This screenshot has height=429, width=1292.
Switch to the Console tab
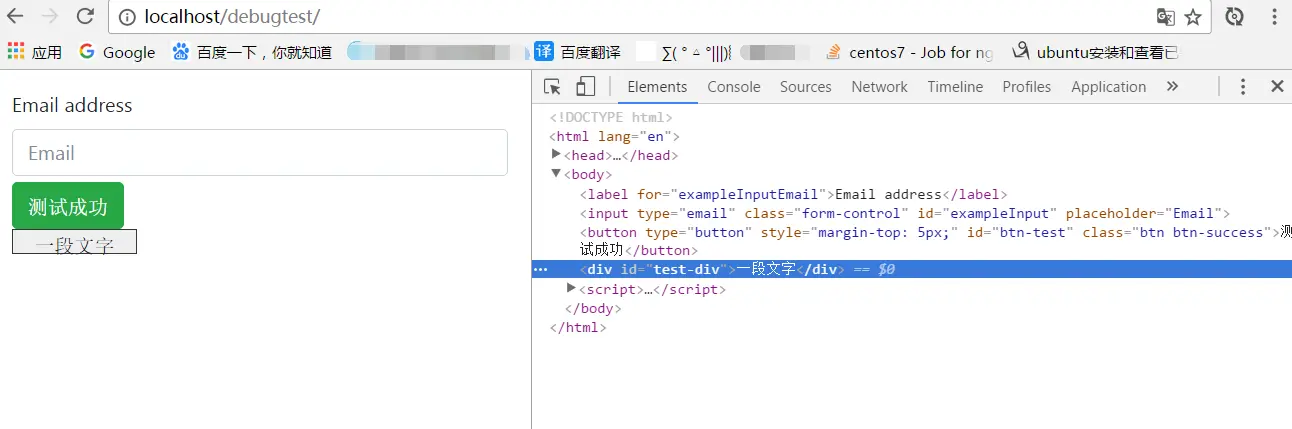click(x=734, y=87)
